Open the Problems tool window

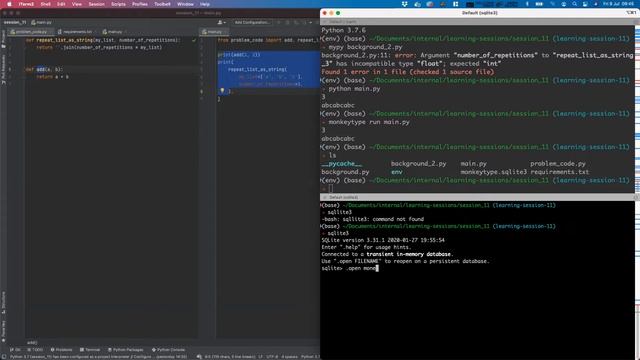tap(61, 350)
